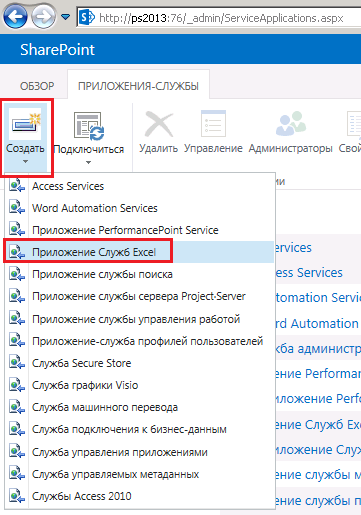Click the icon beside подключения к бизнес-данным
Viewport: 361px width, 515px height.
tap(17, 429)
